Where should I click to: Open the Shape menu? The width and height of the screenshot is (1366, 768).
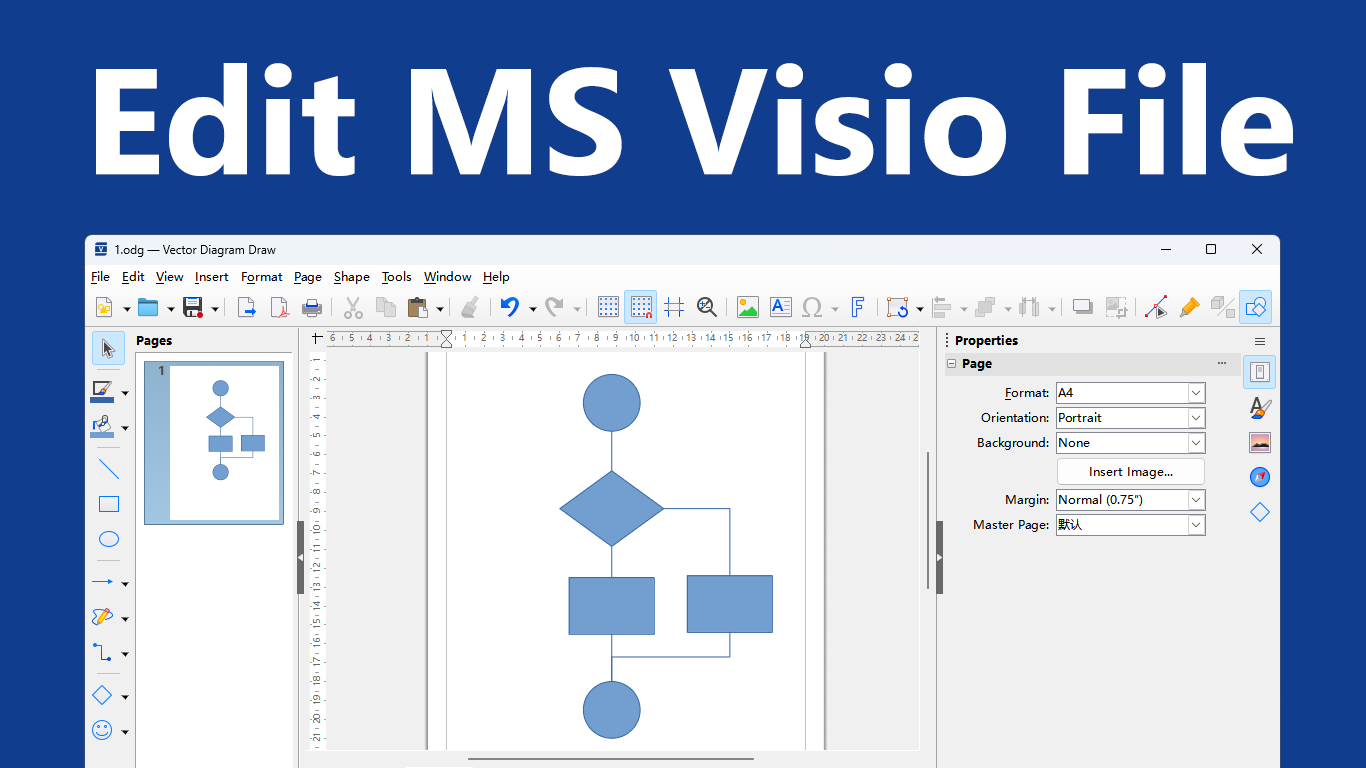pos(352,277)
